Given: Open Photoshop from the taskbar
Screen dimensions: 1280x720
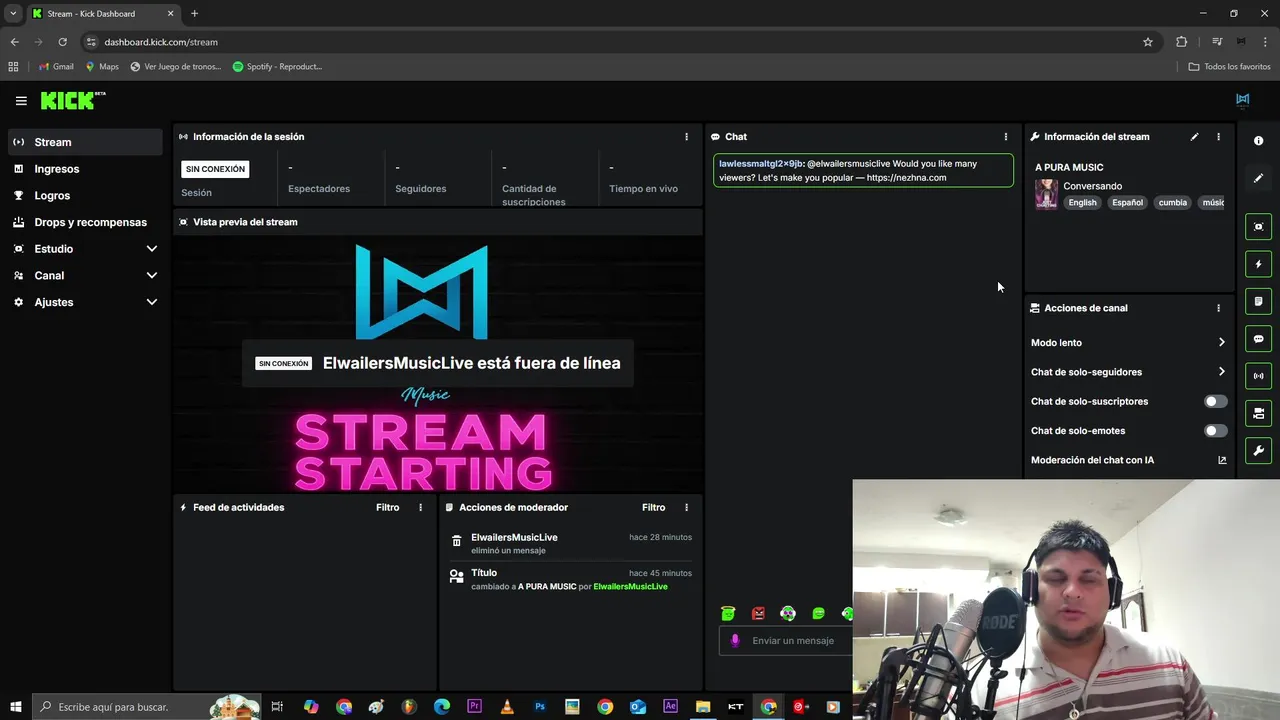Looking at the screenshot, I should point(540,707).
